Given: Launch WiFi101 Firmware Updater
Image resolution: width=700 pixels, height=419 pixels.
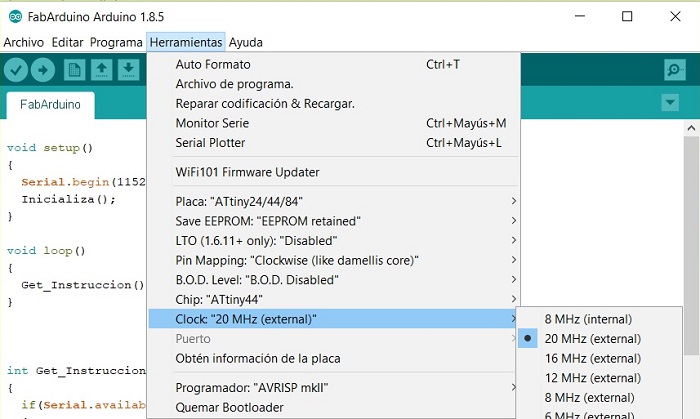Looking at the screenshot, I should (x=333, y=172).
